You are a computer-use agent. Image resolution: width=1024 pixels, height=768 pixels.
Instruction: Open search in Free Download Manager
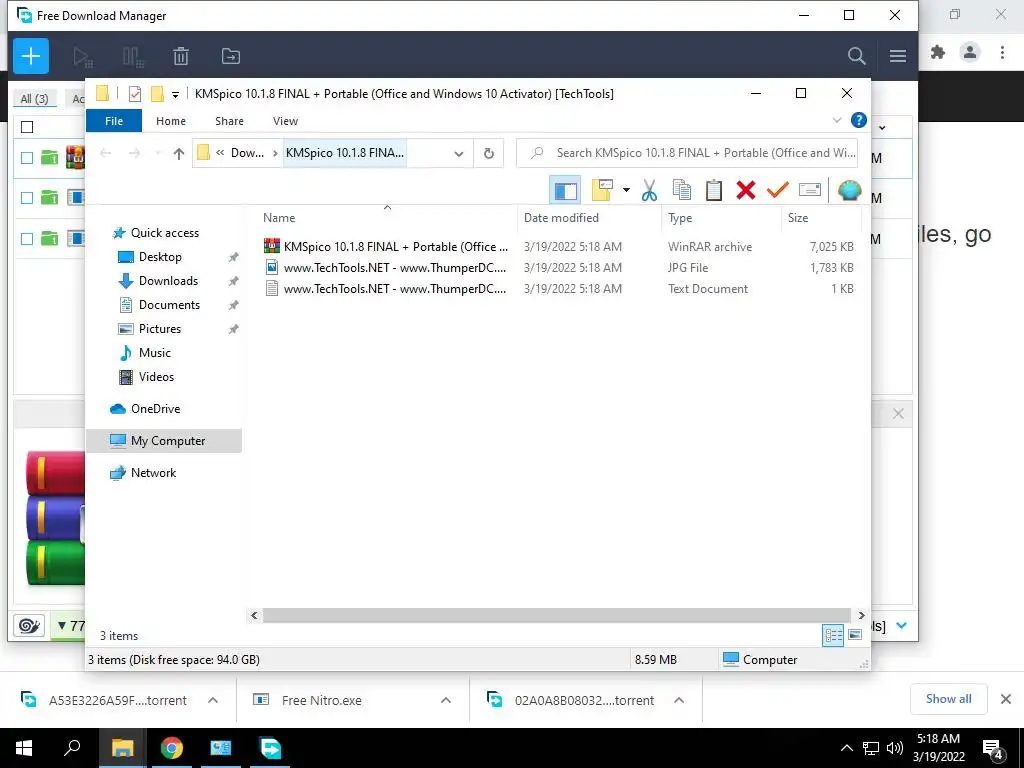(x=856, y=56)
